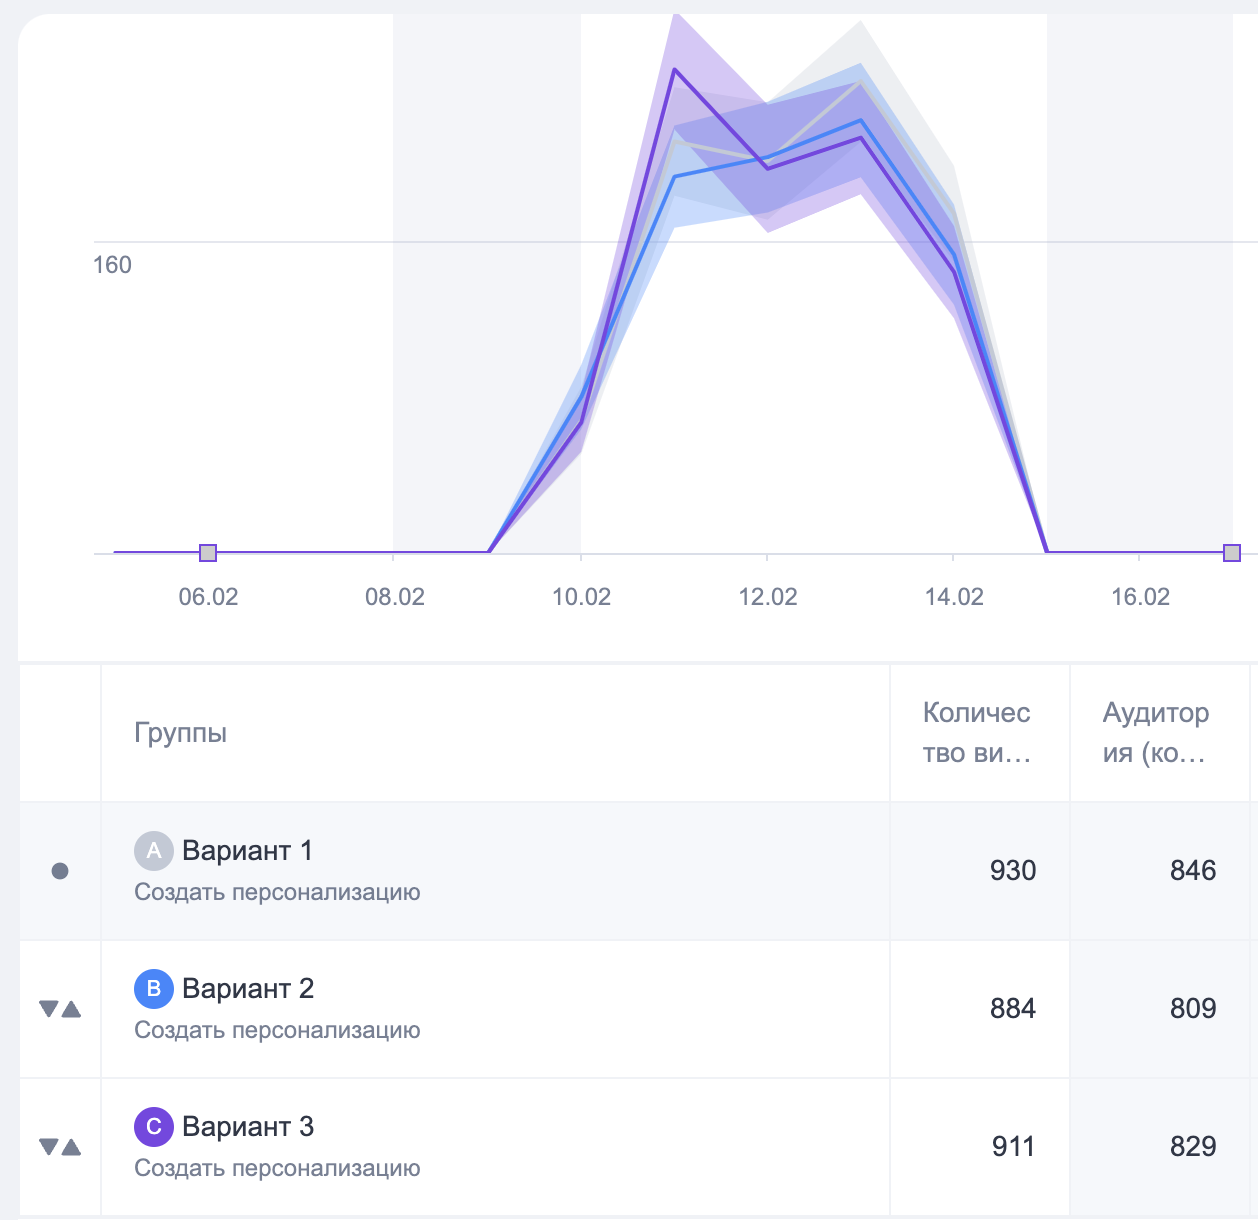Click the right range handle at chart end
Image resolution: width=1258 pixels, height=1220 pixels.
(x=1232, y=553)
